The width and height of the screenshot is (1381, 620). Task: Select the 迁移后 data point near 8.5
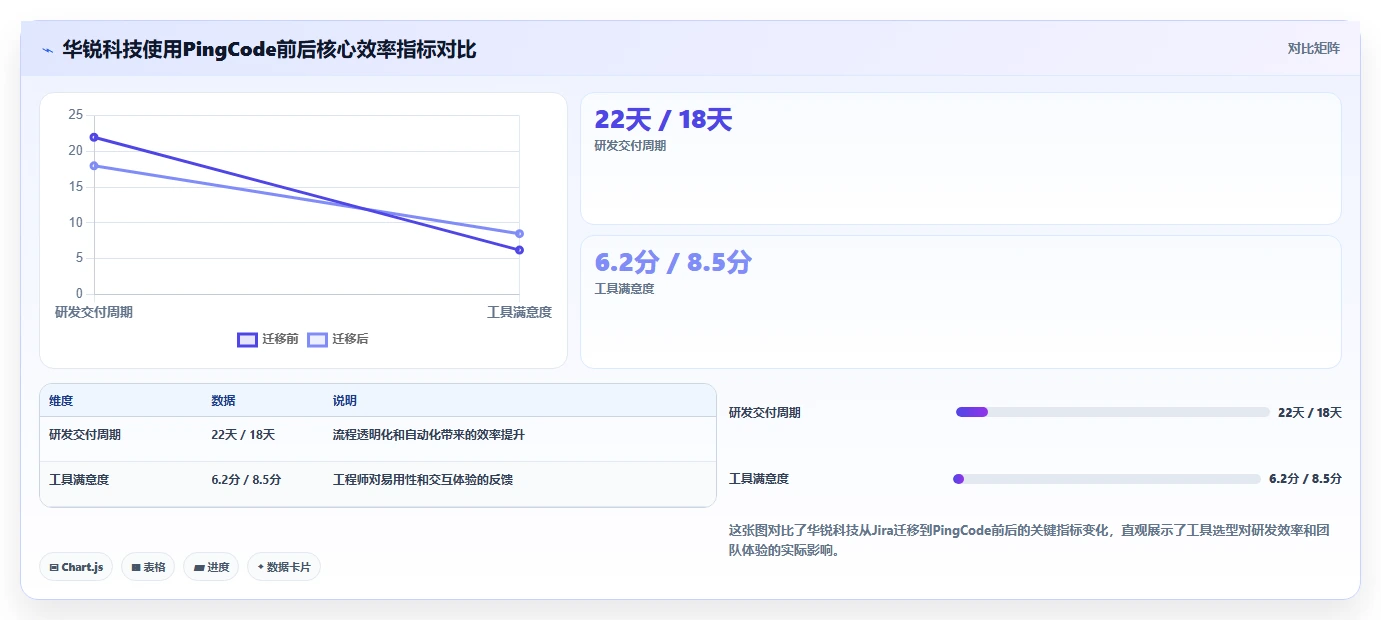[519, 234]
